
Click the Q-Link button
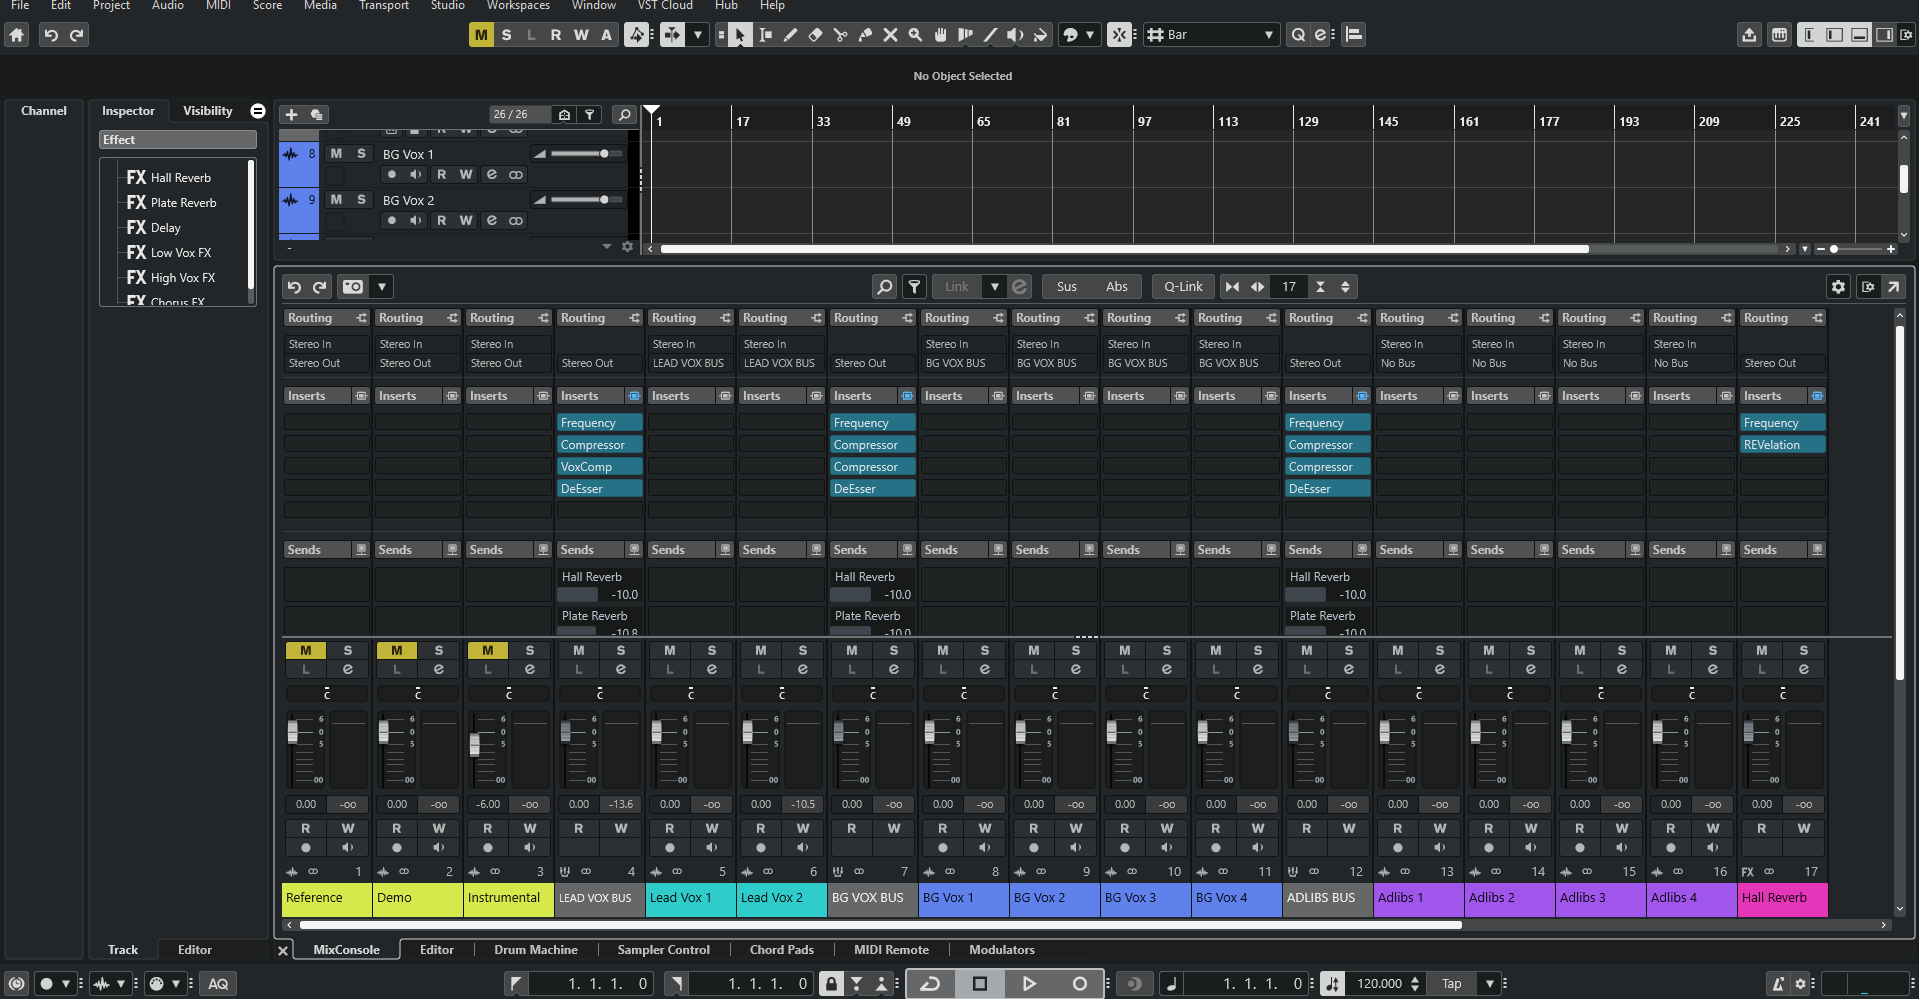point(1183,286)
